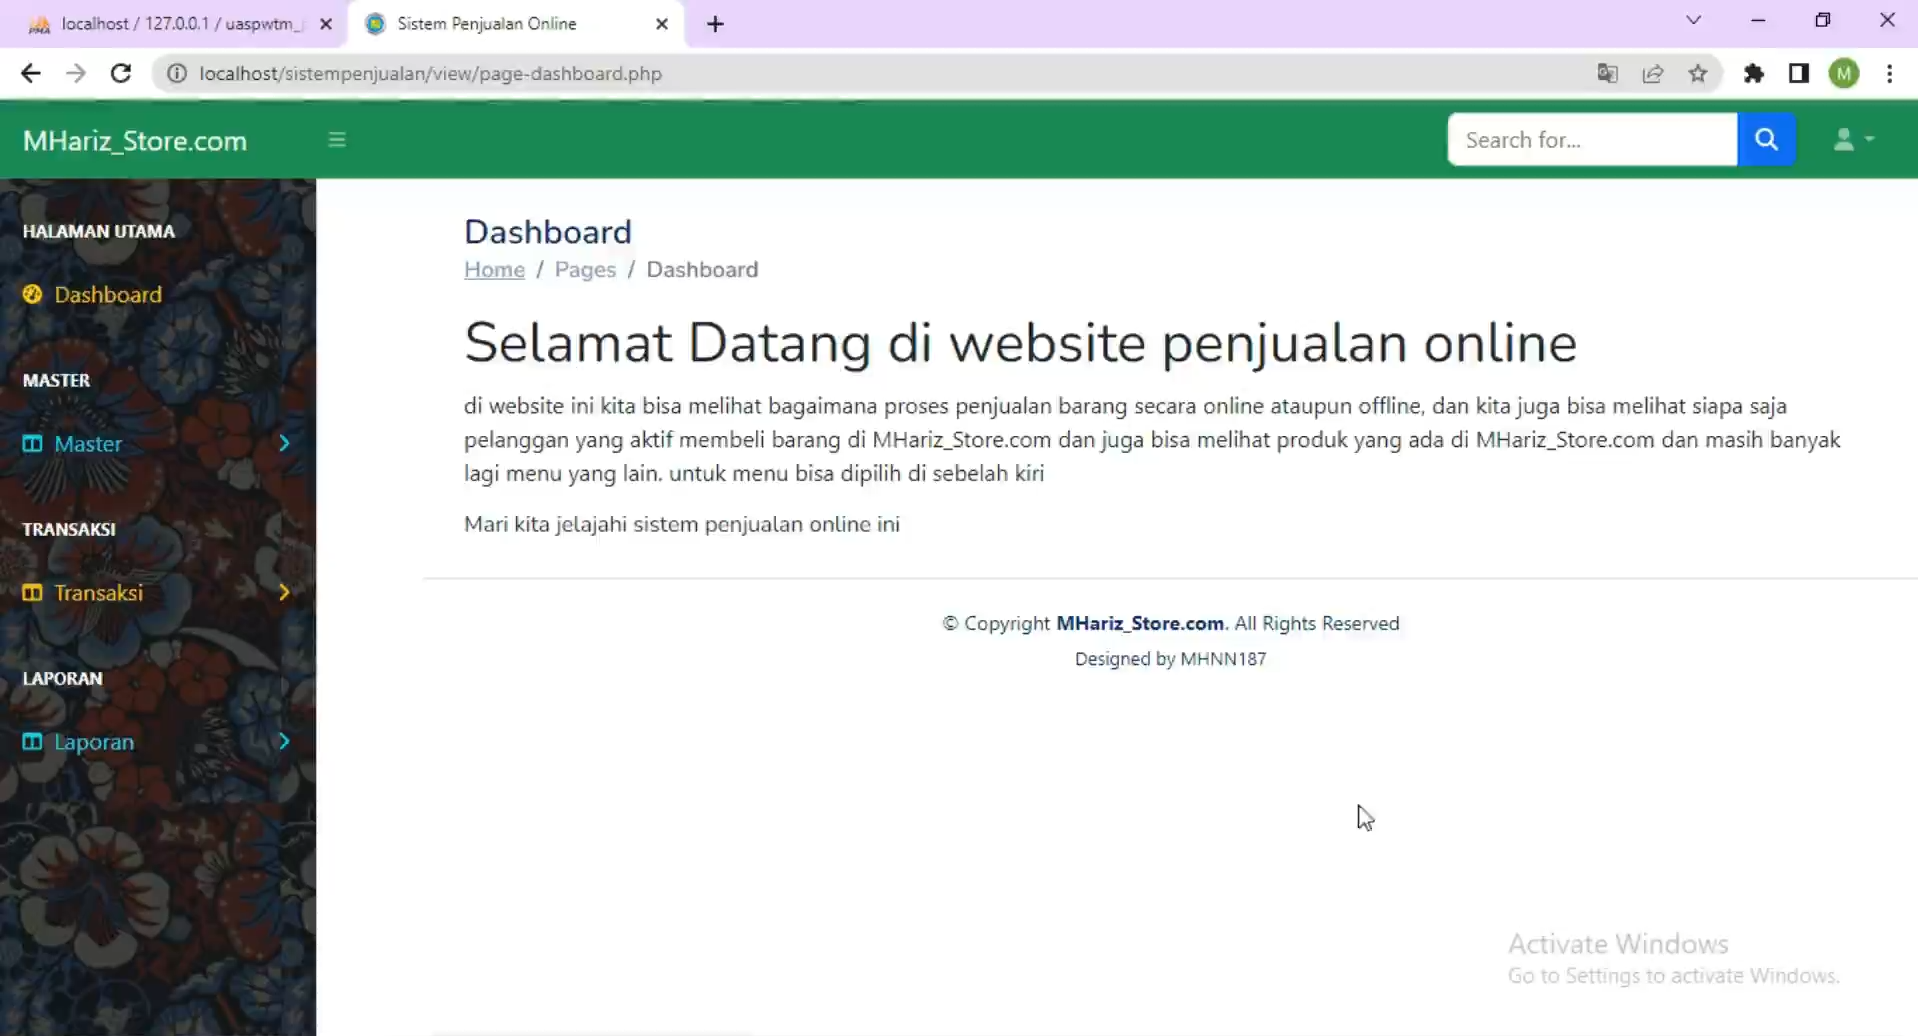Open the browser extensions puzzle icon

click(x=1755, y=73)
